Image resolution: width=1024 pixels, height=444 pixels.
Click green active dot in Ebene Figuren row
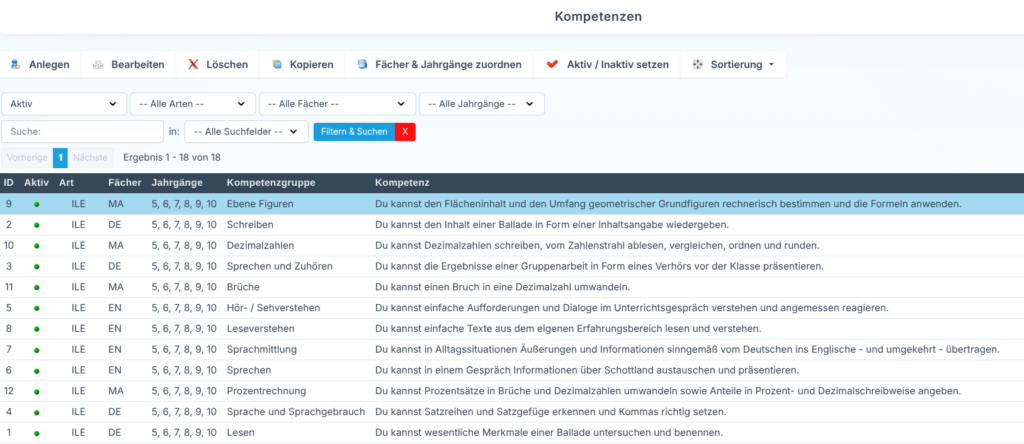coord(37,204)
